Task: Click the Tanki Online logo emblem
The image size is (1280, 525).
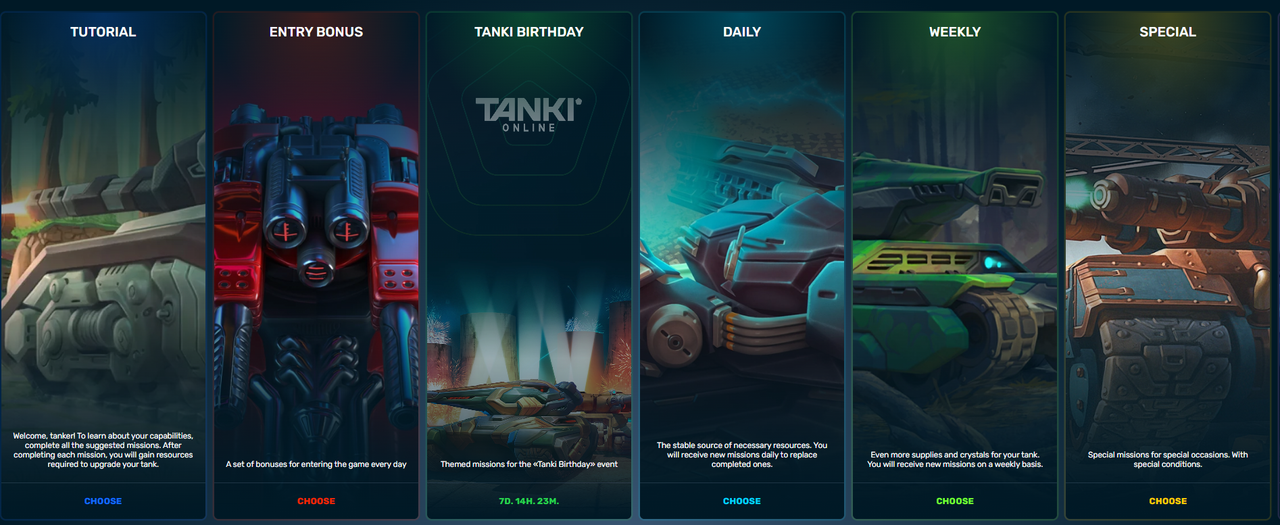Action: pos(529,113)
